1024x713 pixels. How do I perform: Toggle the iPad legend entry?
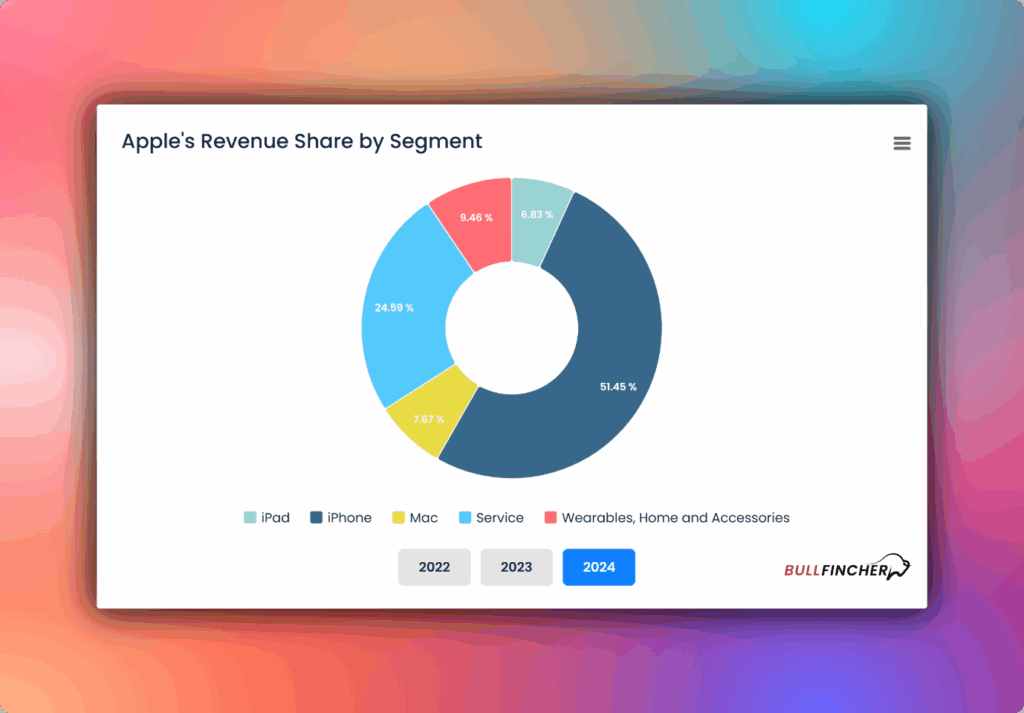266,518
